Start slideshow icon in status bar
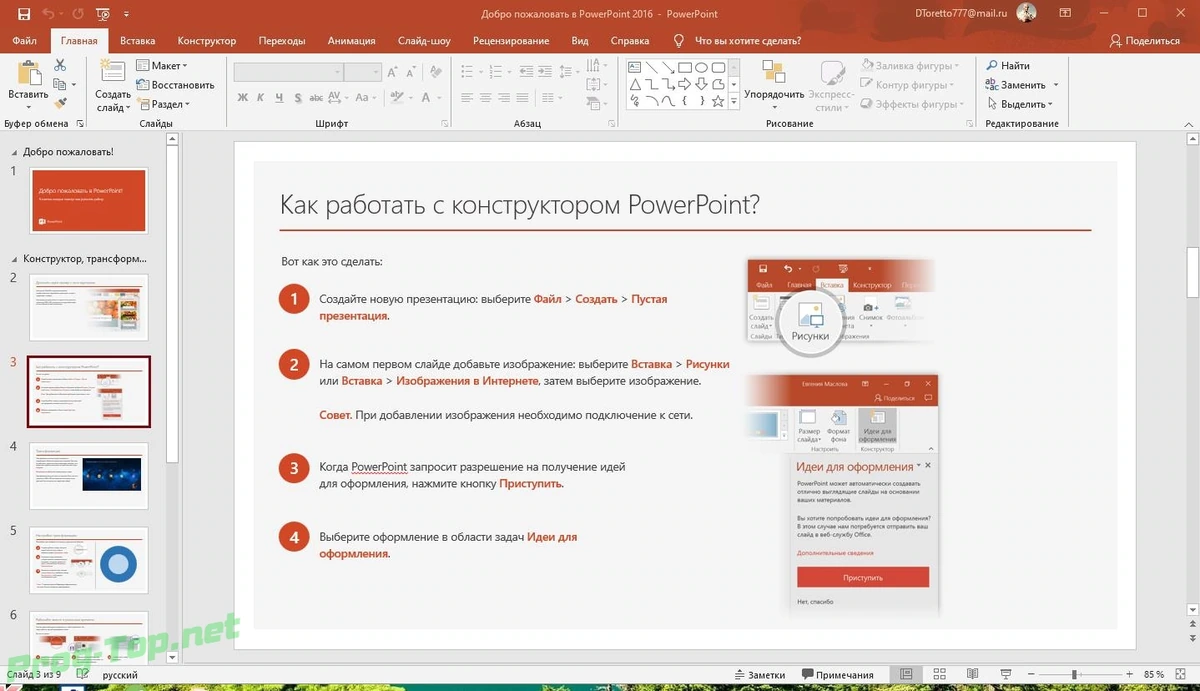 pos(1005,675)
